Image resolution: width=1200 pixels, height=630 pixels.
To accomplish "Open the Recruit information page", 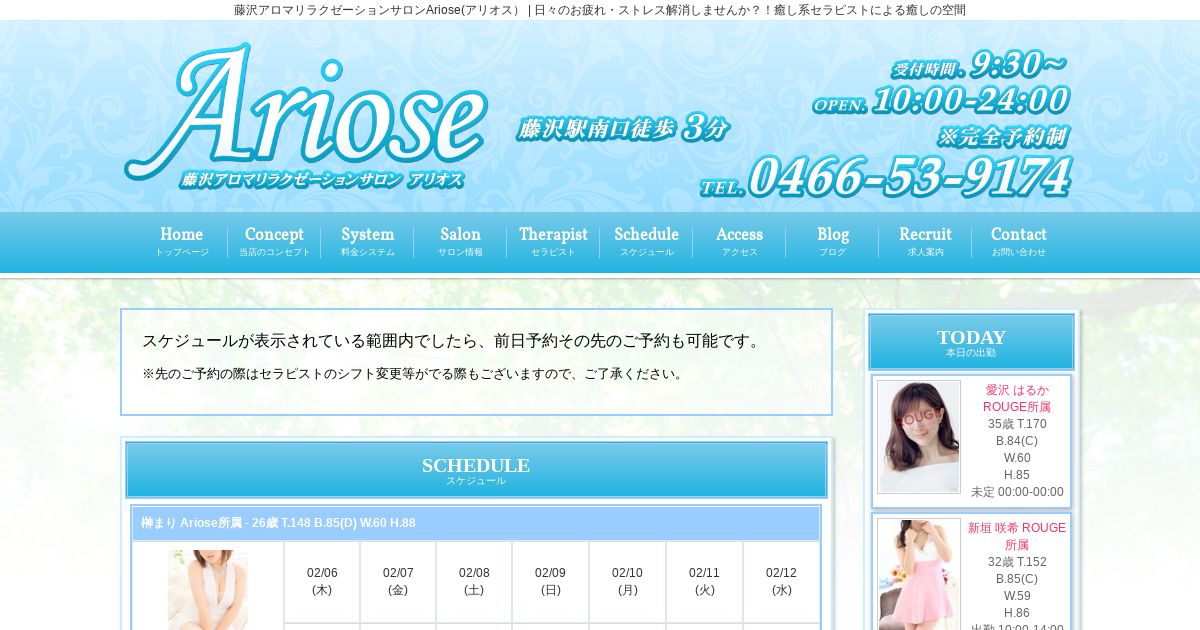I will pyautogui.click(x=925, y=242).
